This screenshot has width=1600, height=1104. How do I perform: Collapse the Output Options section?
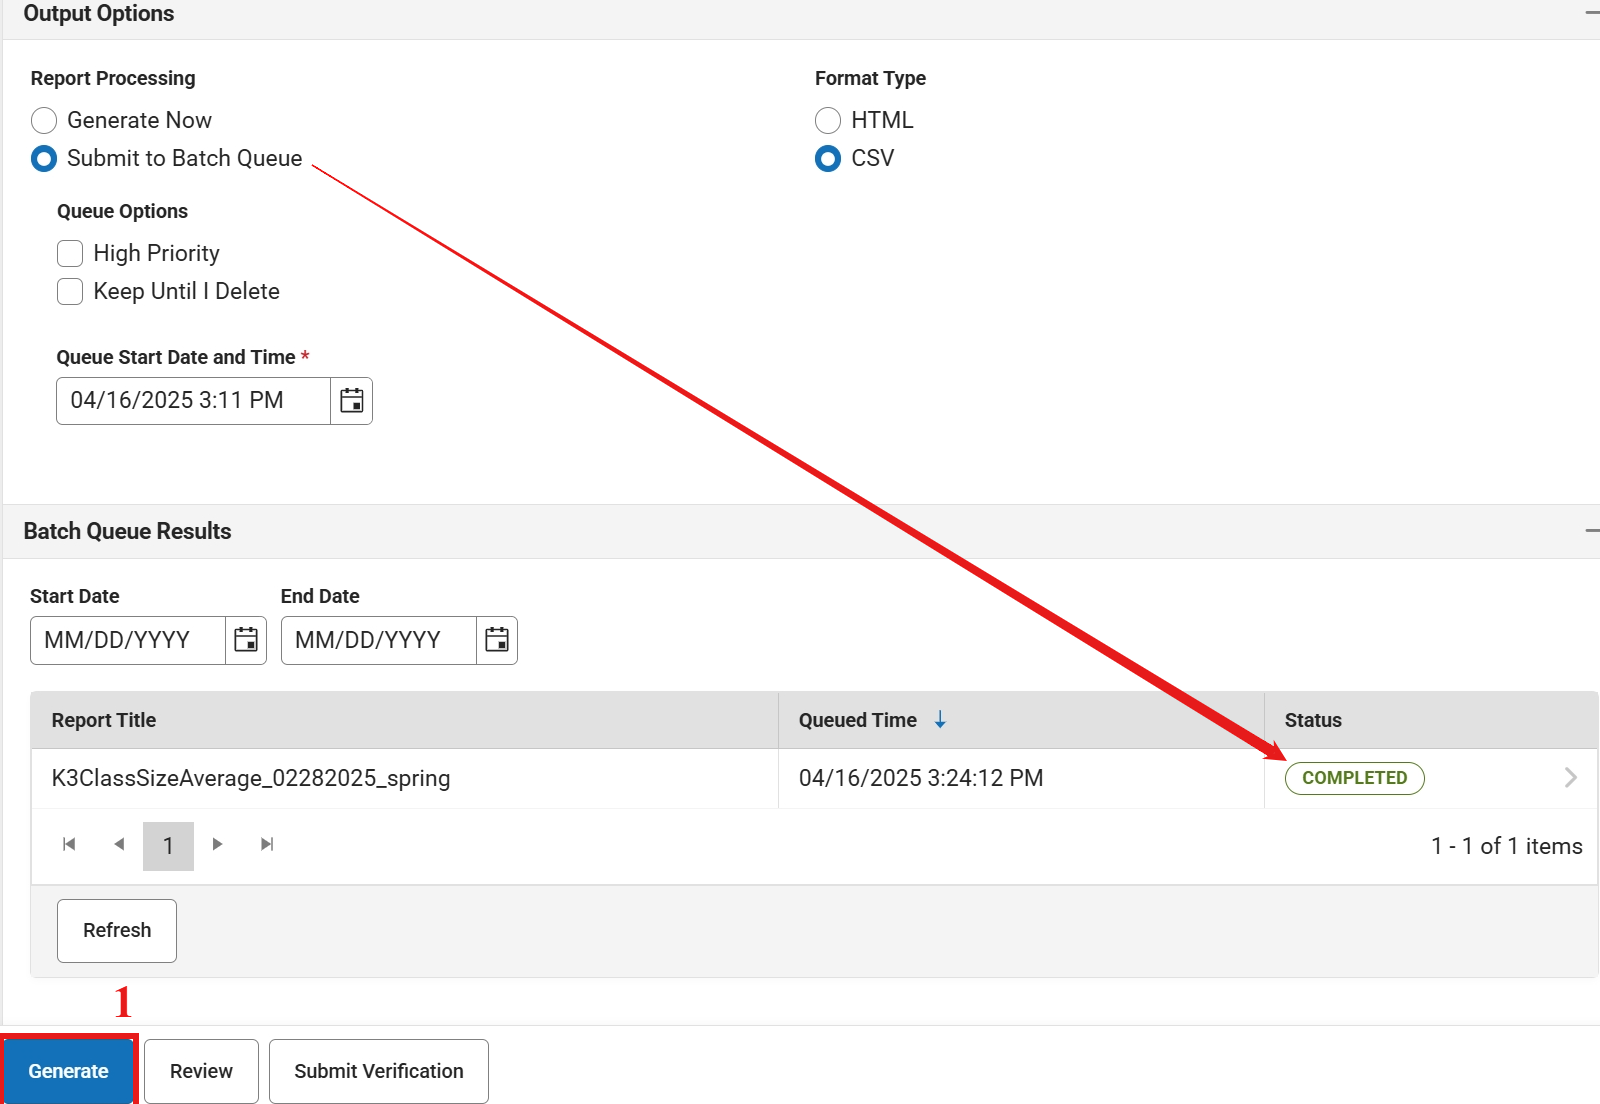click(1592, 13)
